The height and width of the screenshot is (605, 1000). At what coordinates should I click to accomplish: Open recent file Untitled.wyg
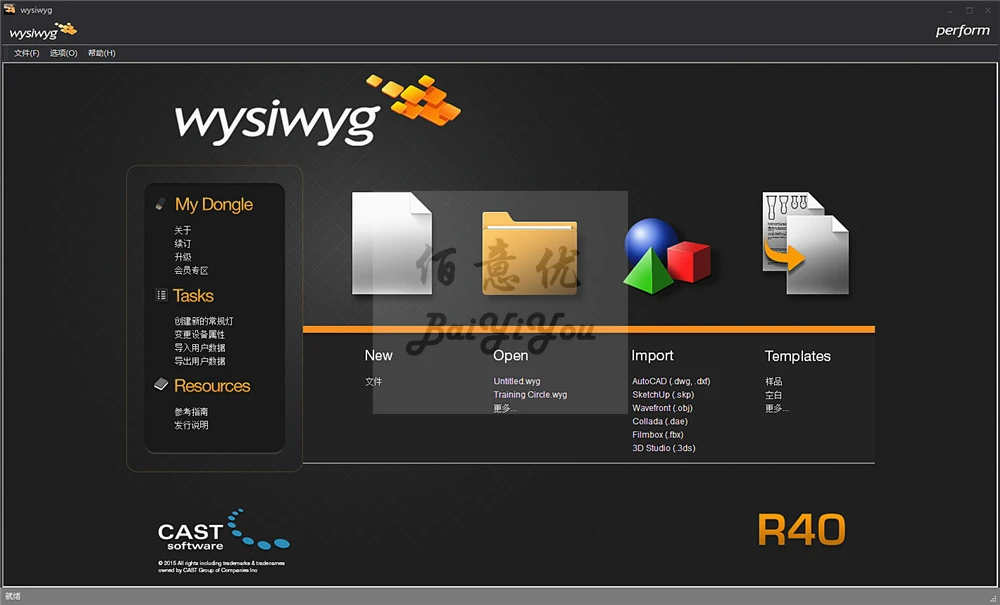(517, 381)
